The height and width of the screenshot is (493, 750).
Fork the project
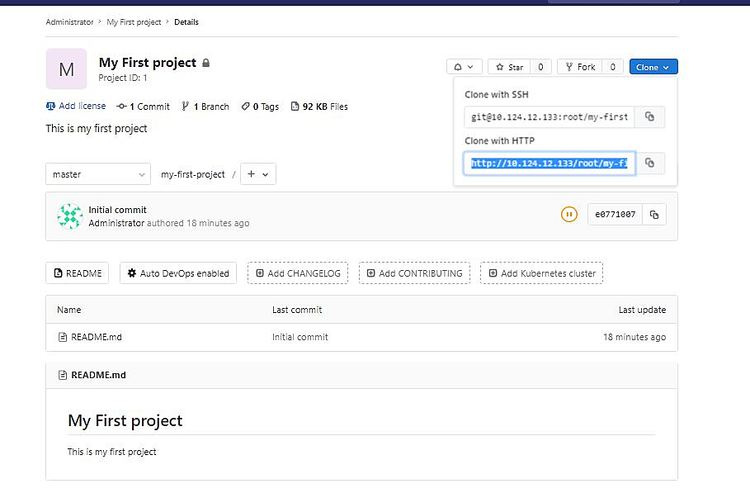tap(579, 67)
